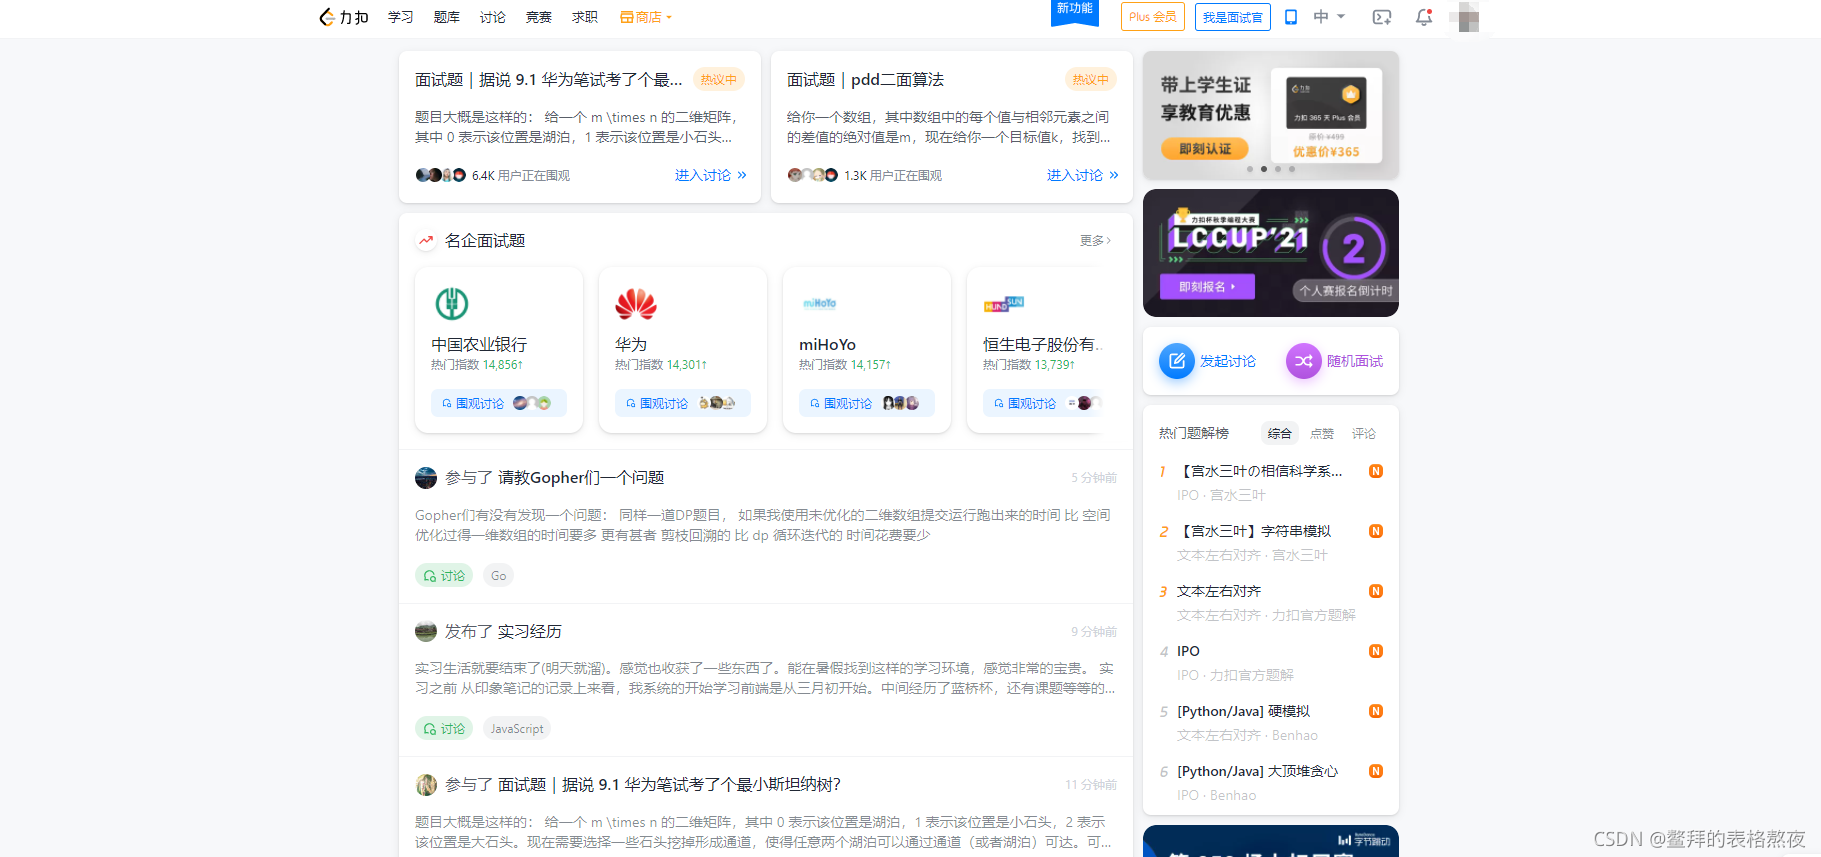Screen dimensions: 1821x857
Task: Open rank 4 IPO solution
Action: tap(1188, 651)
